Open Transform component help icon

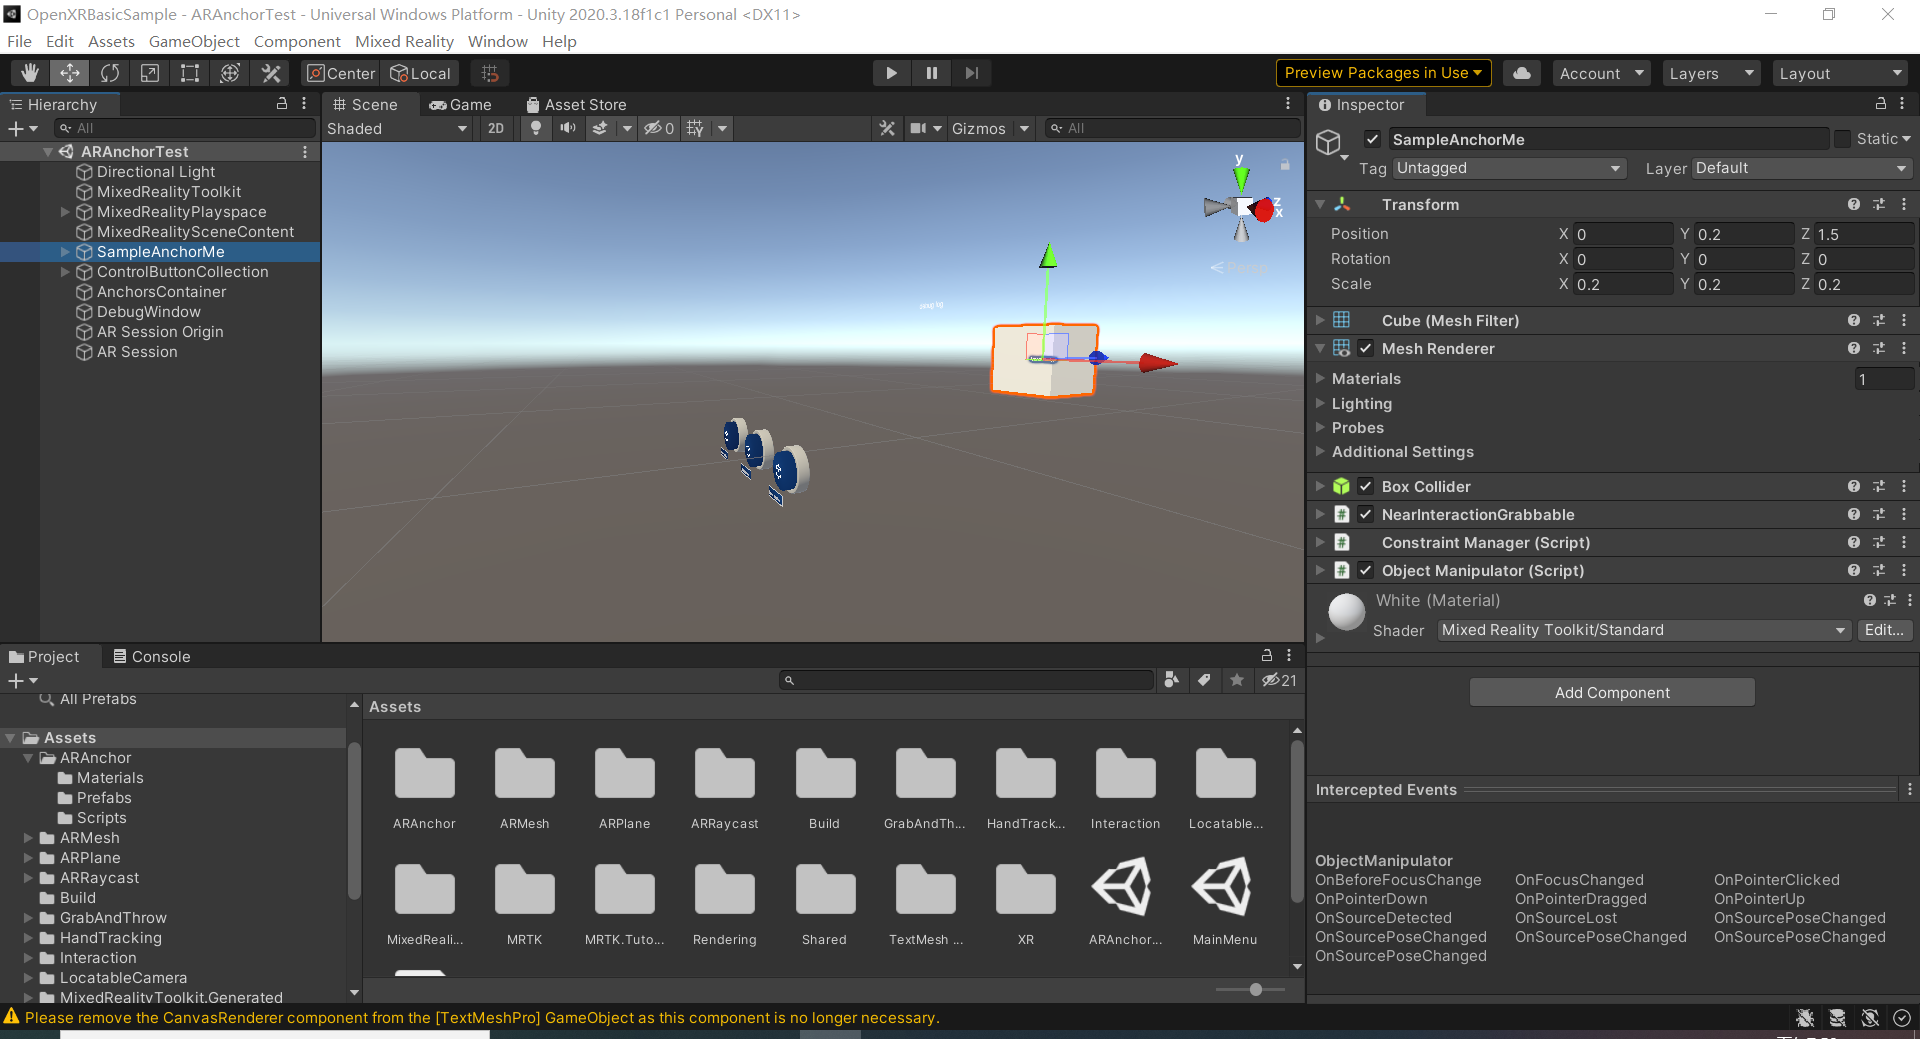tap(1854, 204)
